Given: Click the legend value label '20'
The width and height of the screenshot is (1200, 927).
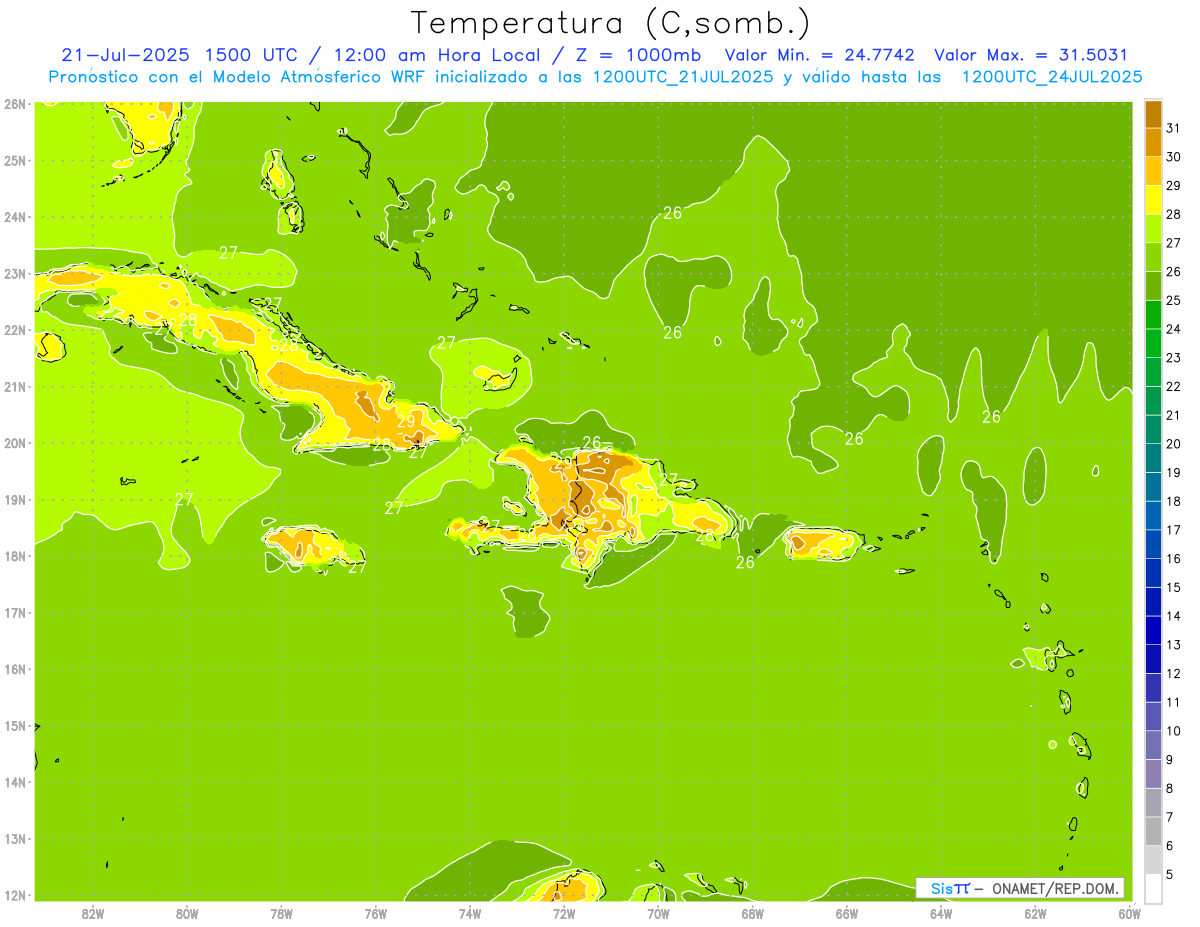Looking at the screenshot, I should pos(1174,444).
